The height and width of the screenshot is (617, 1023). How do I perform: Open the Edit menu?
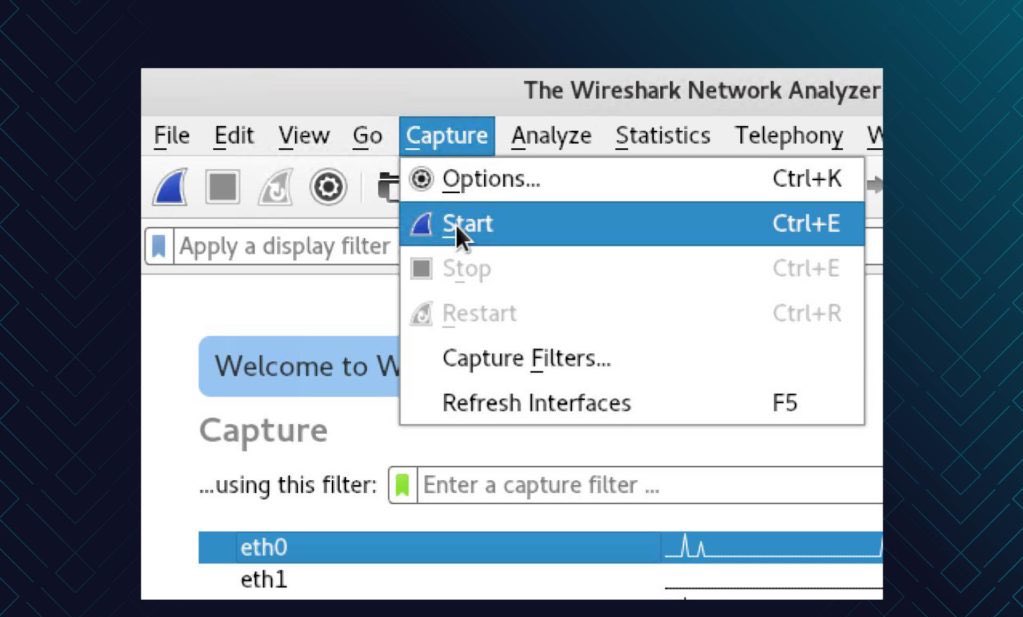(234, 136)
